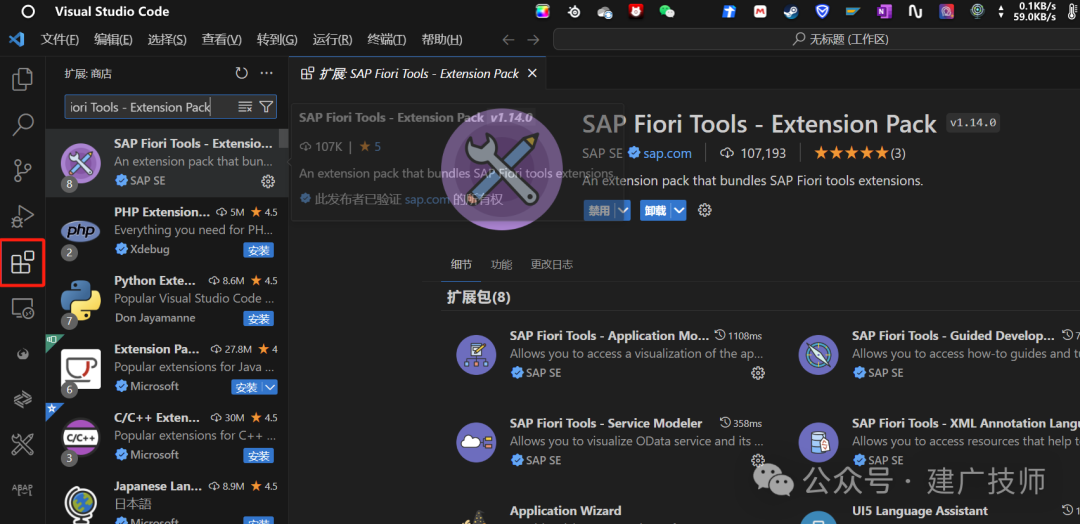Open the sap.com publisher link in header
This screenshot has height=524, width=1080.
[x=667, y=153]
